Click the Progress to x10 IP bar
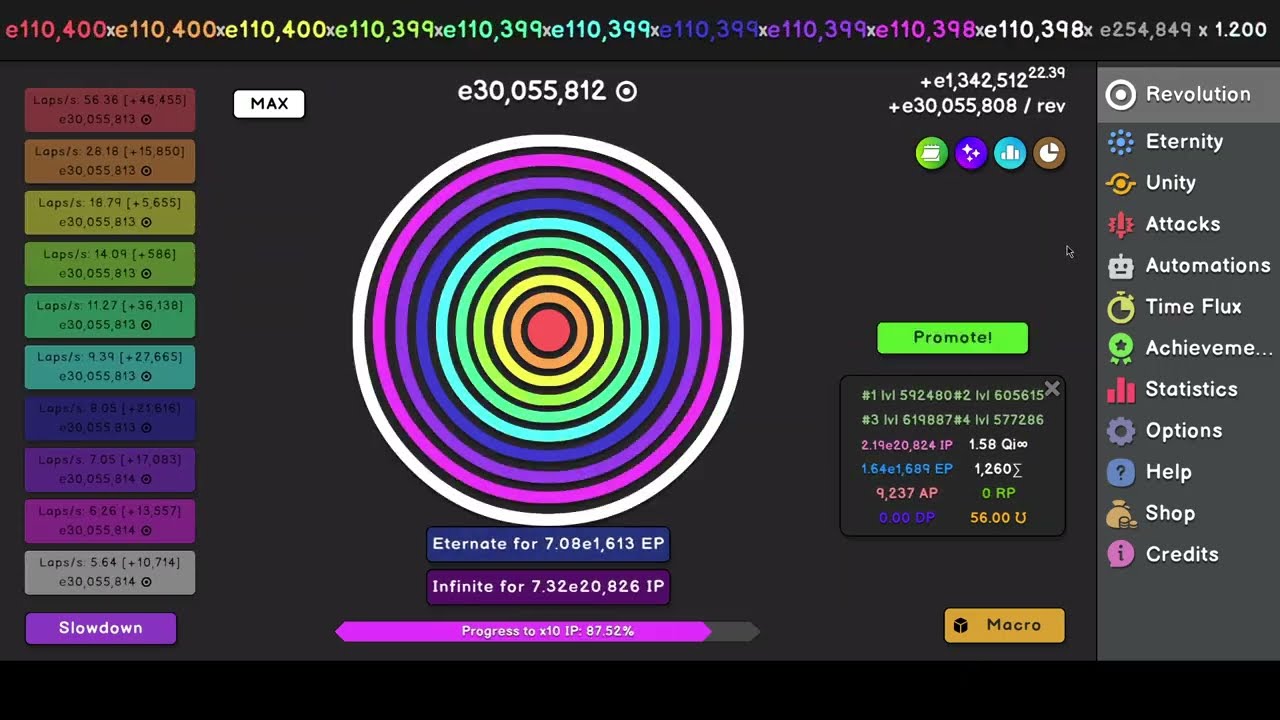1280x720 pixels. (548, 631)
